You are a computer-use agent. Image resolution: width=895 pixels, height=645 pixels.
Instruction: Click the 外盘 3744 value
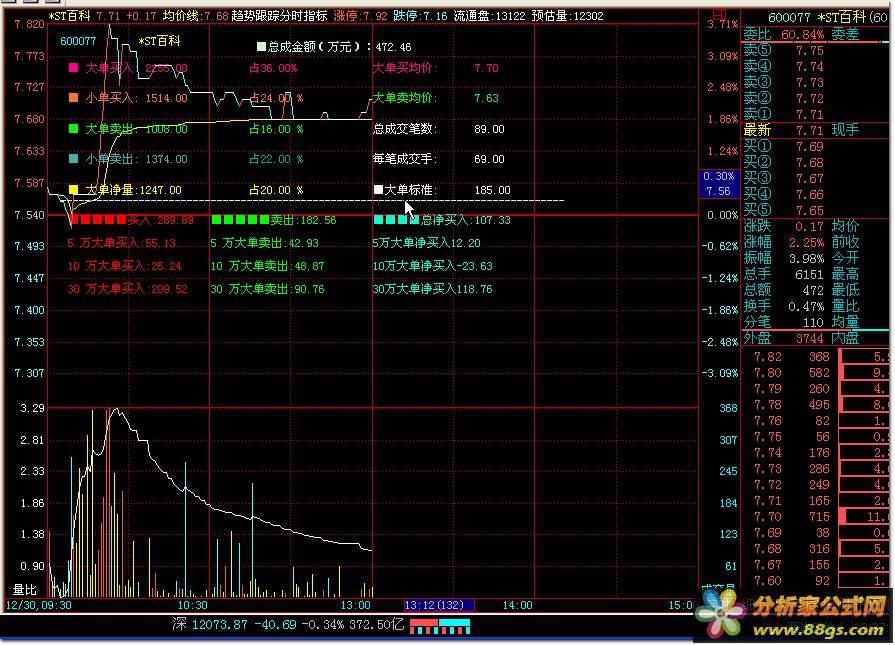(x=809, y=338)
